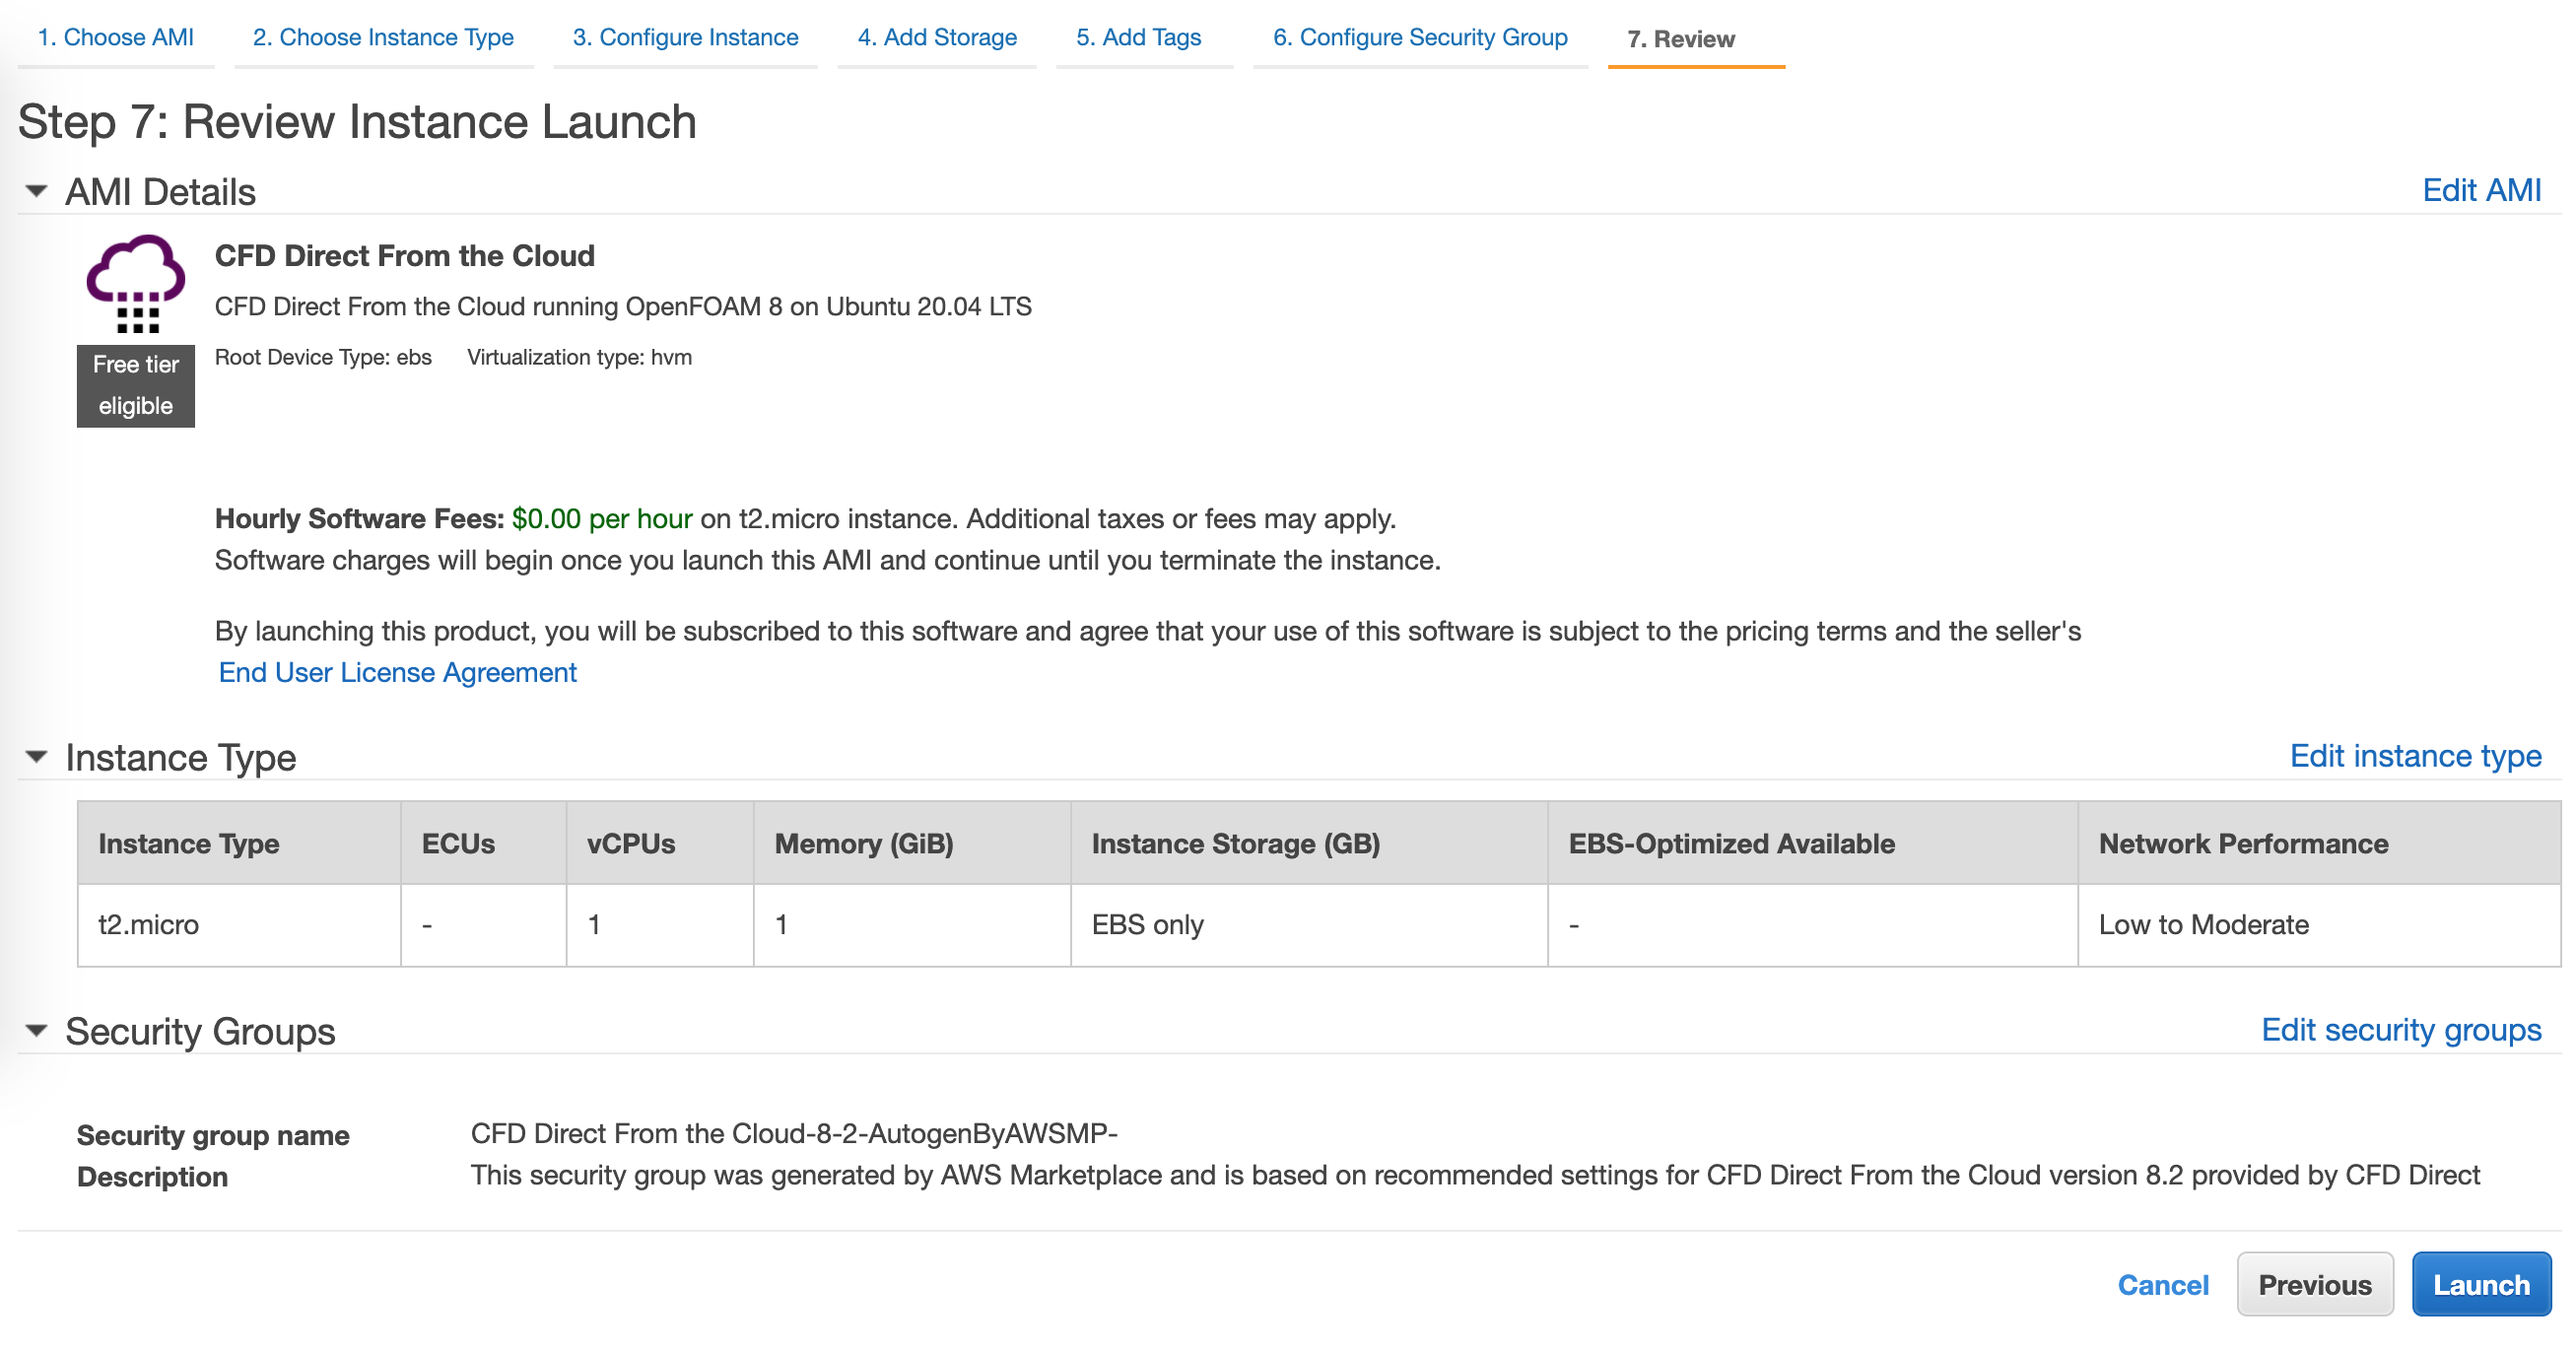Launch the instance
Image resolution: width=2576 pixels, height=1352 pixels.
(x=2481, y=1284)
